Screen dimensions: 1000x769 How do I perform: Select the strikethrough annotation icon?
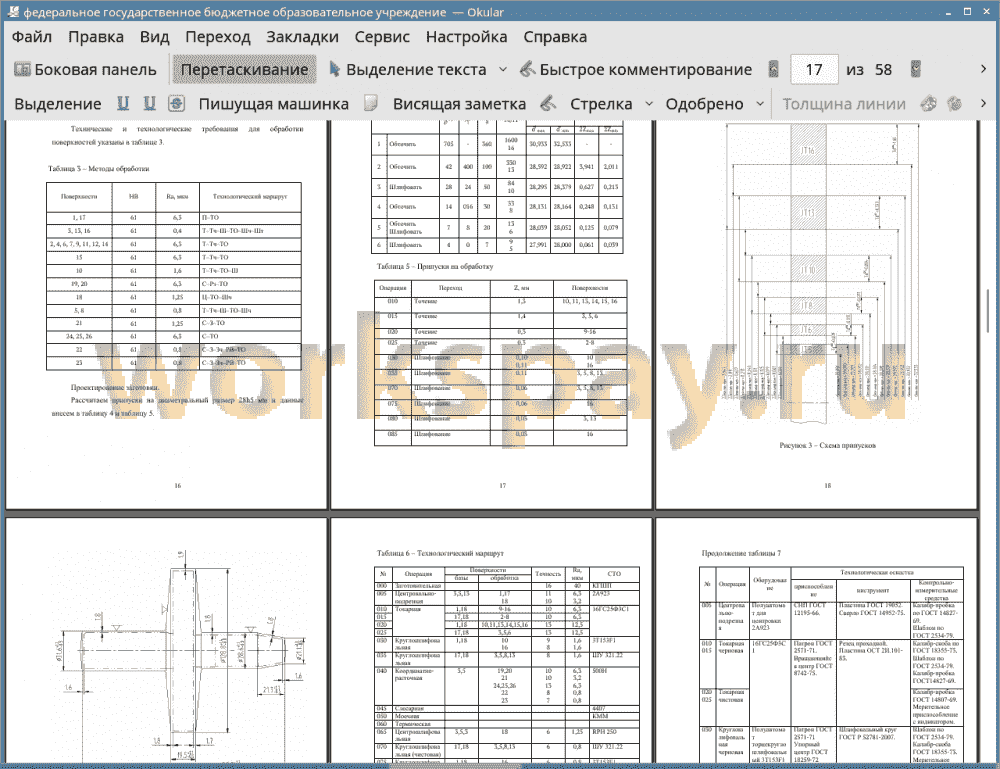(x=177, y=103)
